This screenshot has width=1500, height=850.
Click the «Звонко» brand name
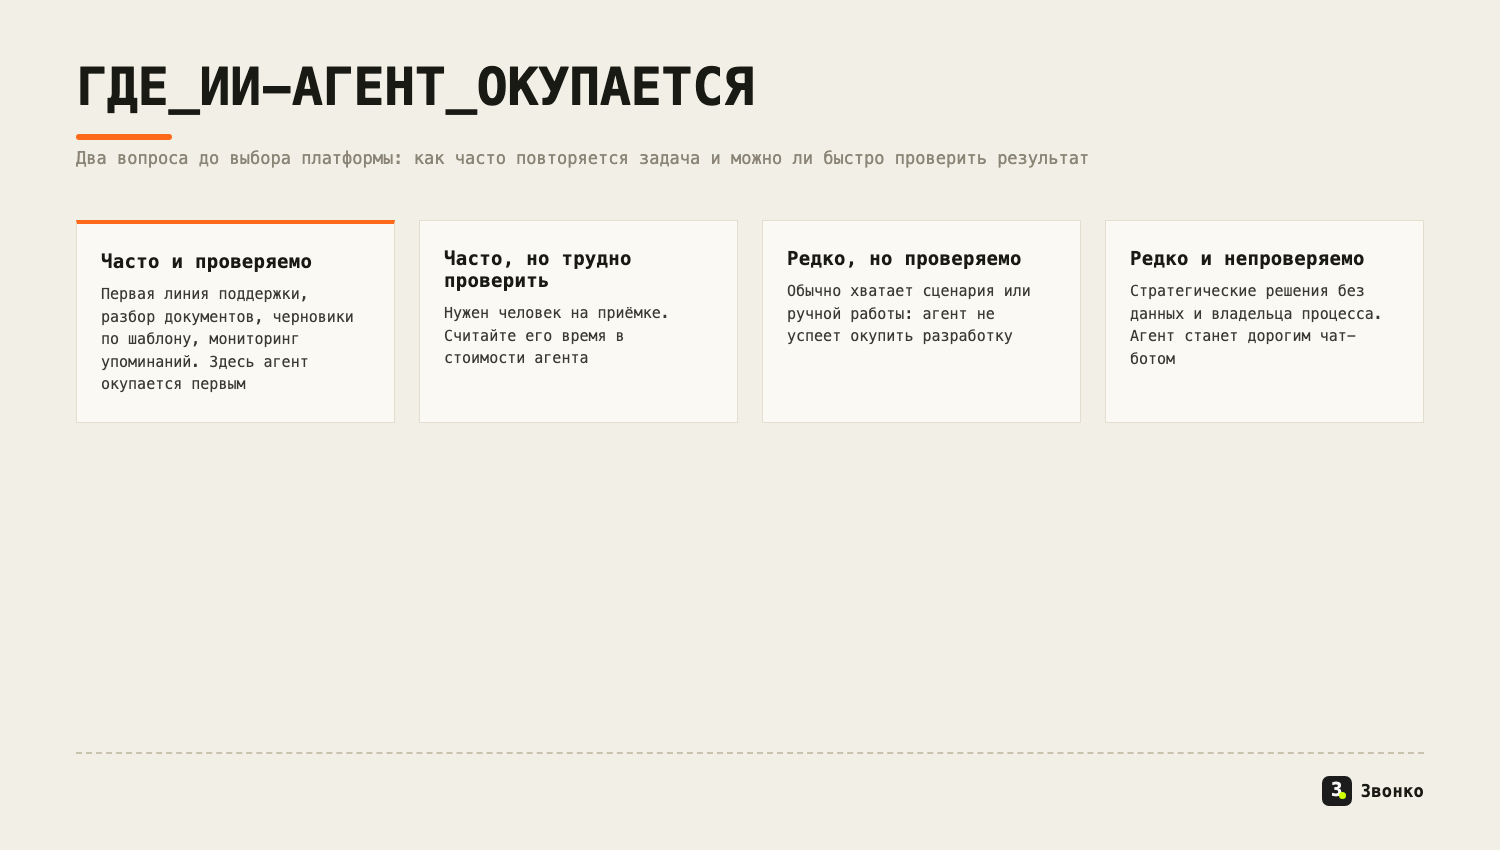pos(1392,791)
